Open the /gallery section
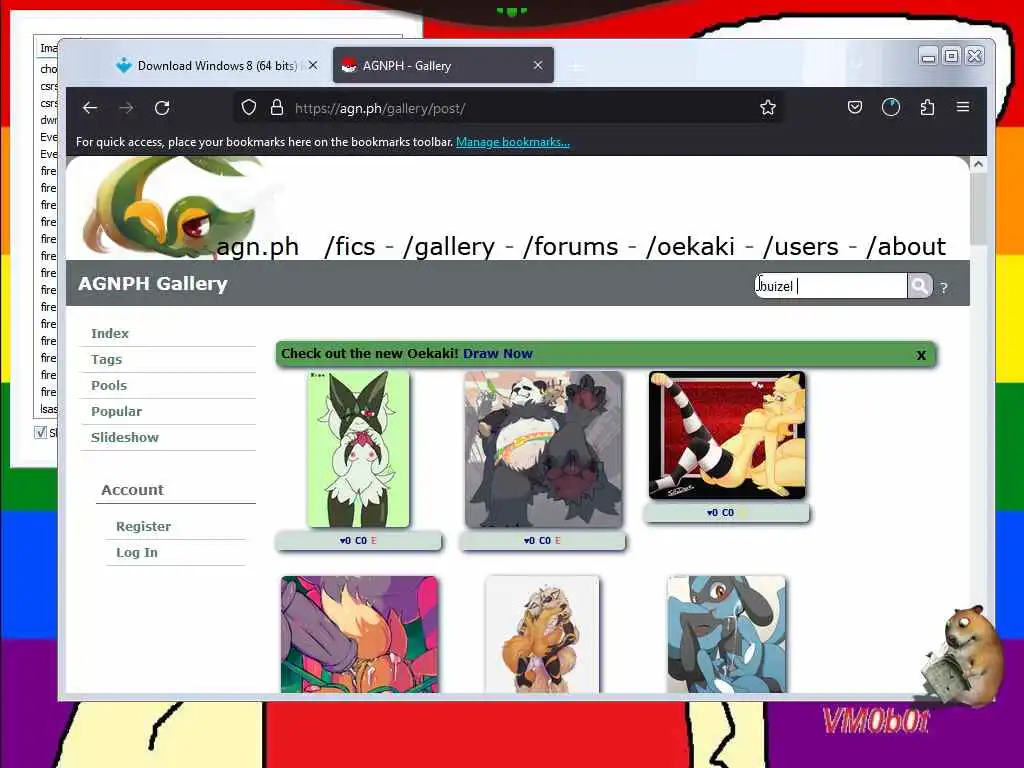Screen dimensions: 1024x768 (x=449, y=247)
